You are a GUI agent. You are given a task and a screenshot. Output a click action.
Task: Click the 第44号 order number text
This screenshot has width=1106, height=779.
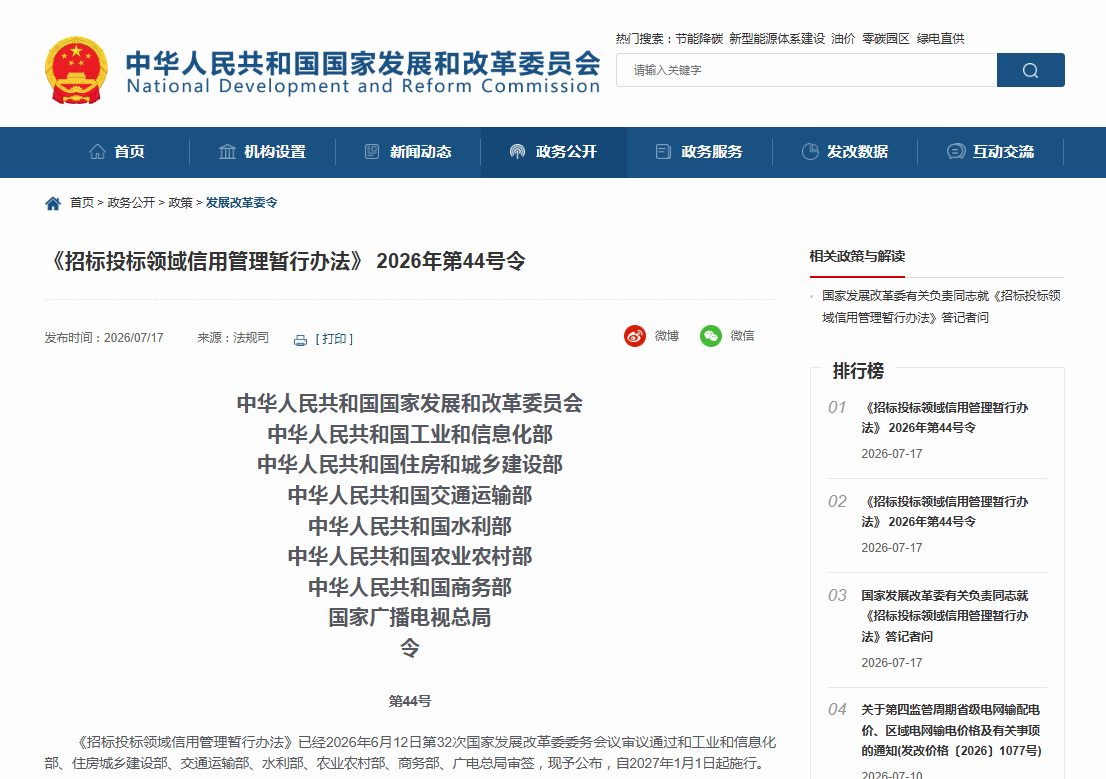[x=410, y=701]
